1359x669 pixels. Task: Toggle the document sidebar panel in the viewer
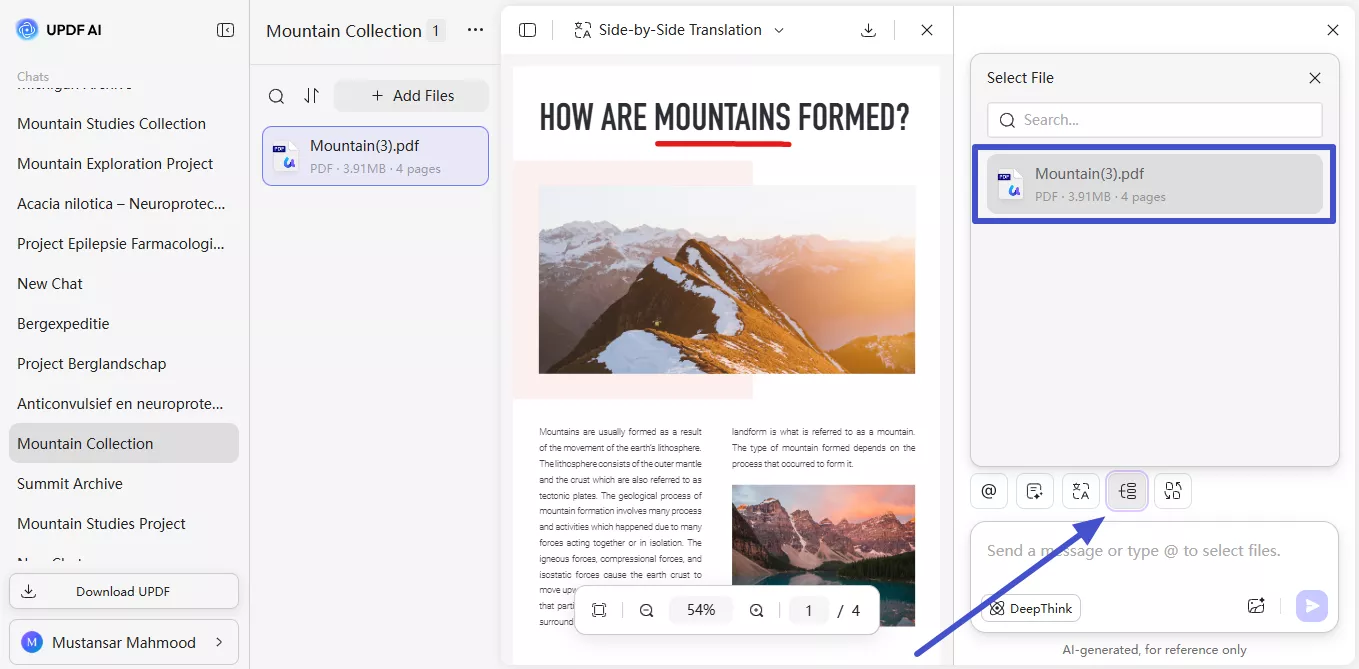tap(527, 30)
